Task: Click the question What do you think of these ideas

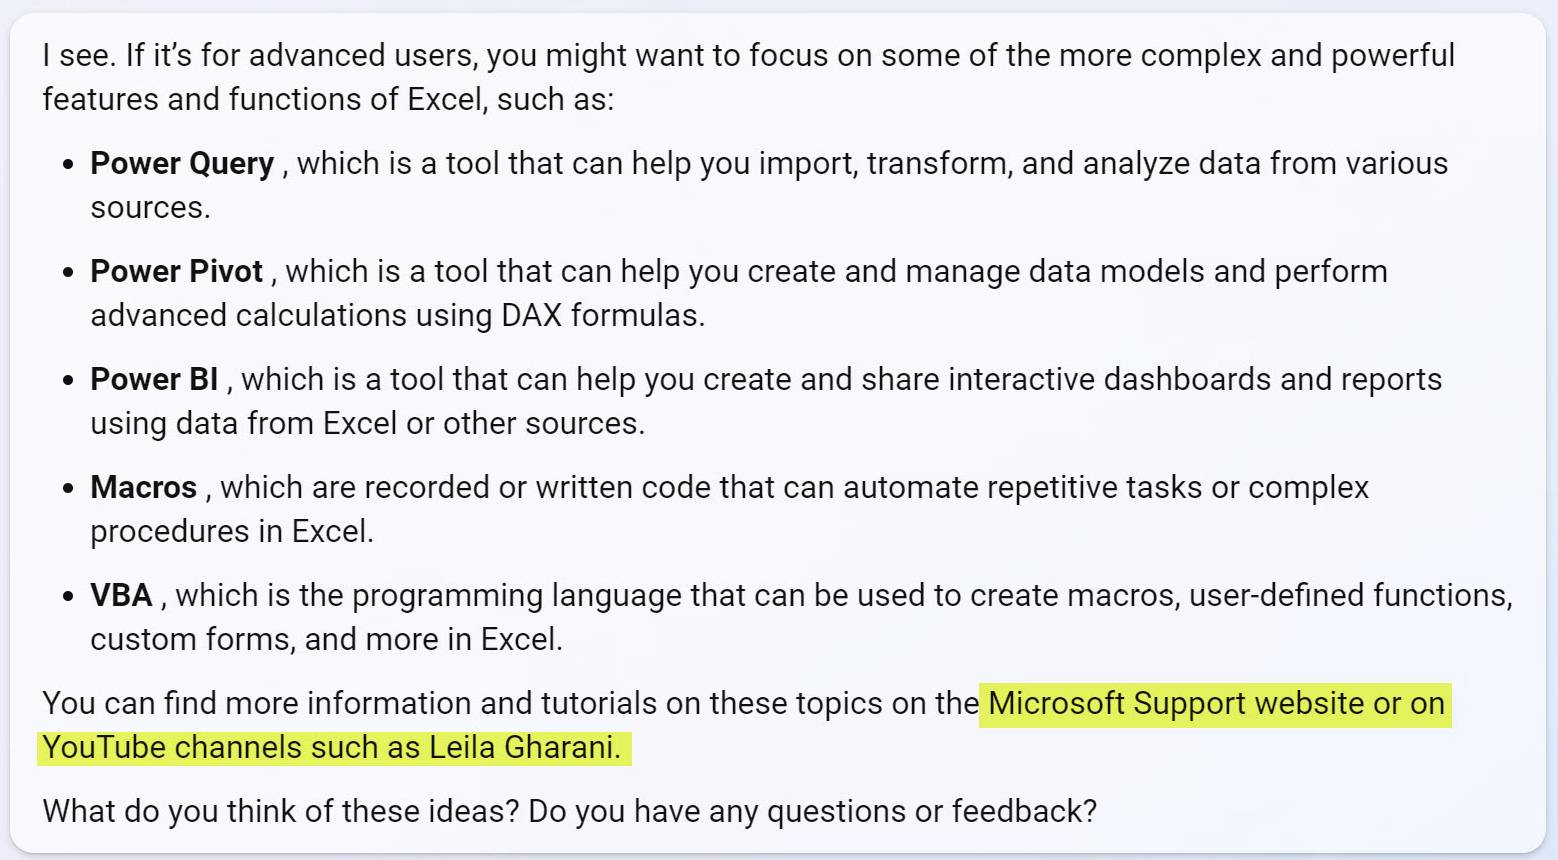Action: tap(281, 811)
